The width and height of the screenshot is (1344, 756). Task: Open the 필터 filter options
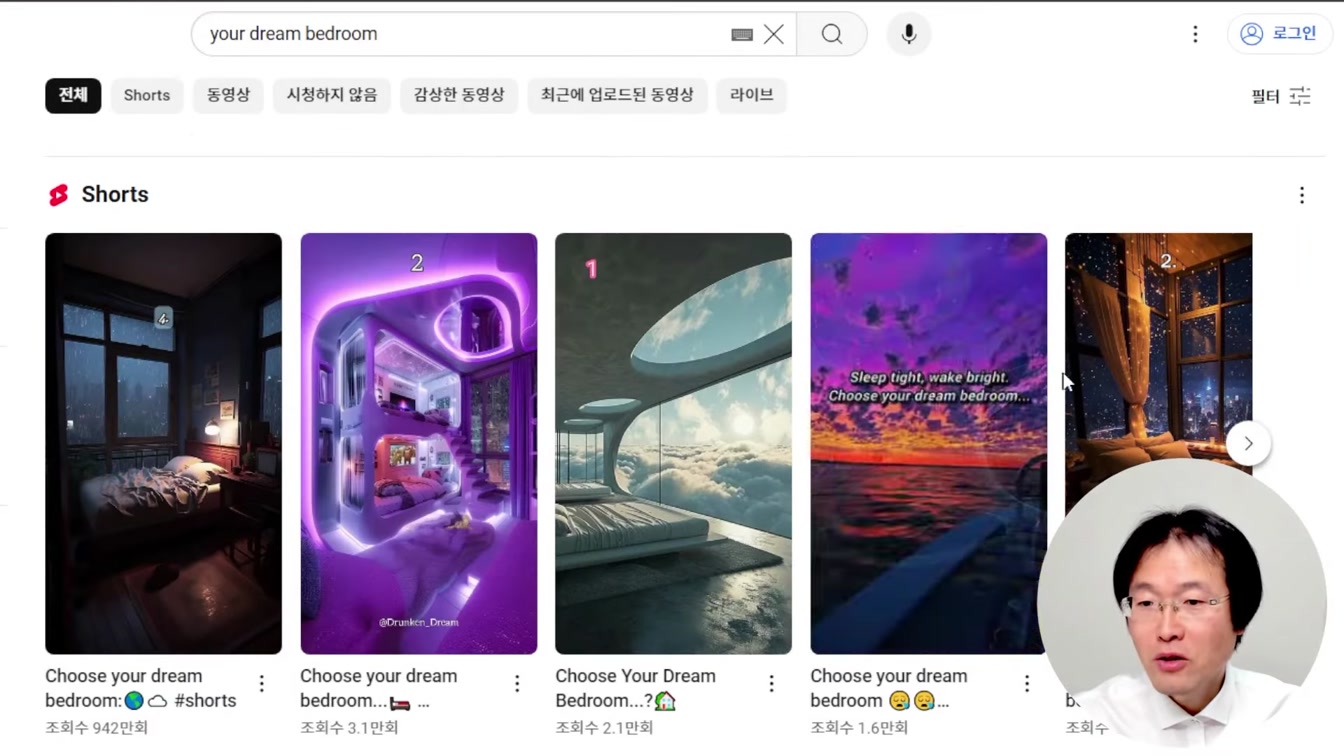click(1281, 96)
